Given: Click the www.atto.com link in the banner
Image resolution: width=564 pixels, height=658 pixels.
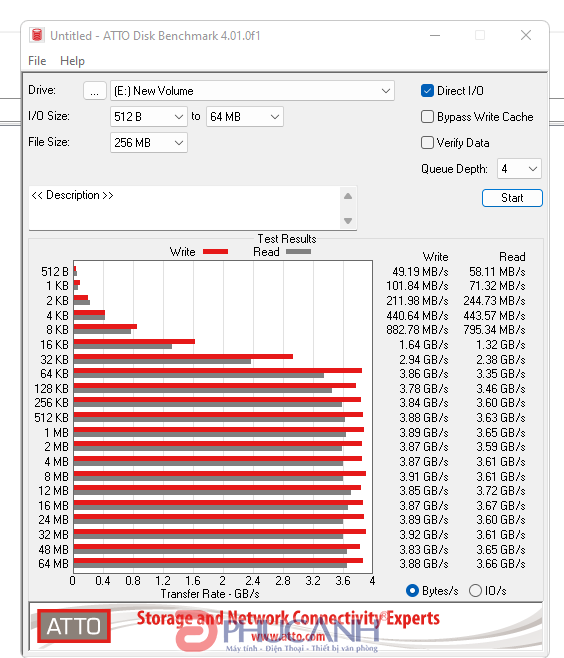Looking at the screenshot, I should click(x=288, y=637).
